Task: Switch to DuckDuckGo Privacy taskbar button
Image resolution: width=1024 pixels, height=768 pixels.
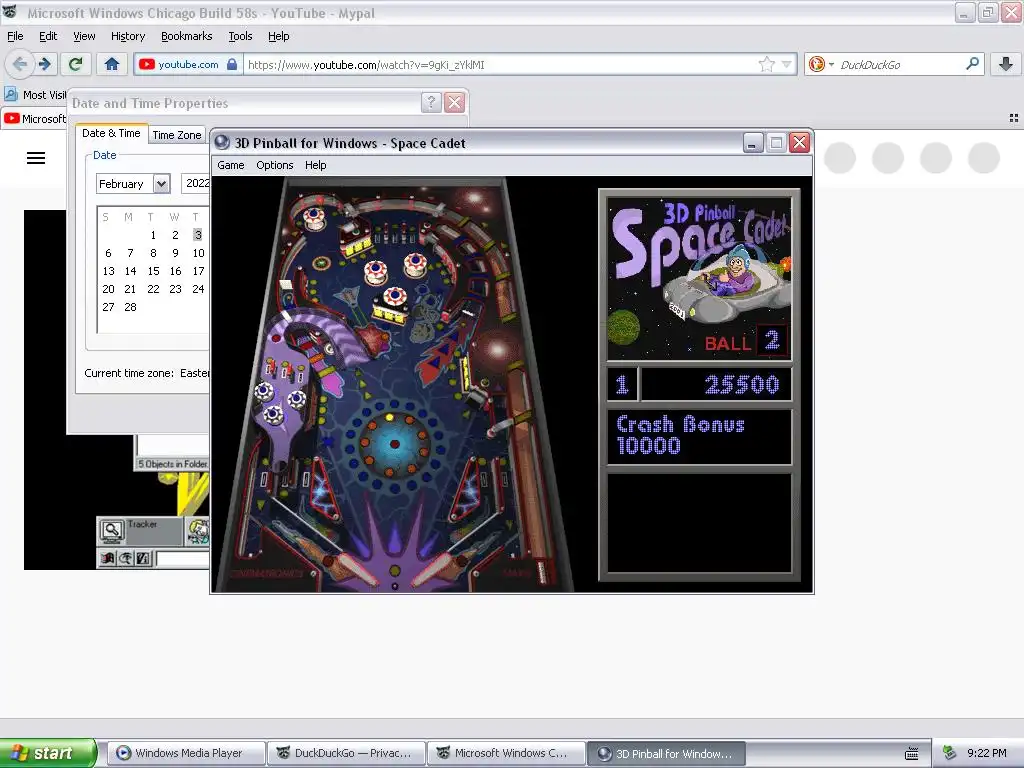Action: point(347,753)
